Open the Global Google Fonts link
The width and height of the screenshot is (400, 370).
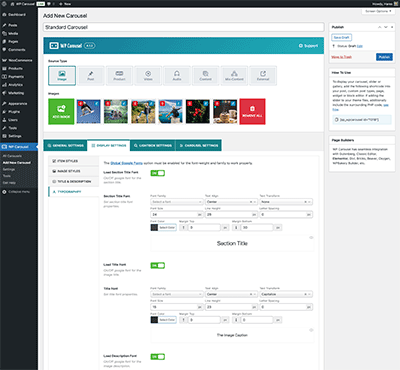point(127,163)
